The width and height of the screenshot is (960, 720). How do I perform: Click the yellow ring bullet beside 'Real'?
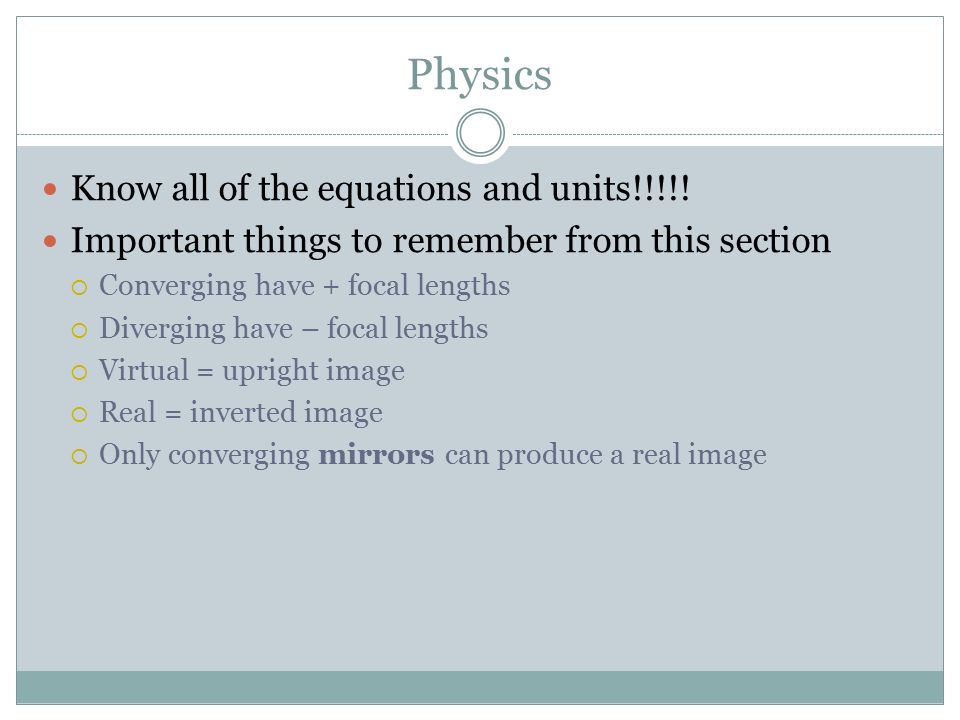click(x=80, y=414)
